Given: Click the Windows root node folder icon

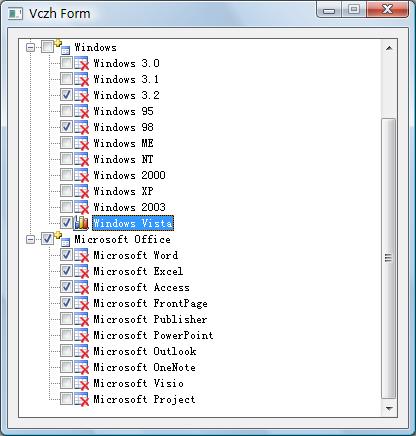Looking at the screenshot, I should [63, 47].
